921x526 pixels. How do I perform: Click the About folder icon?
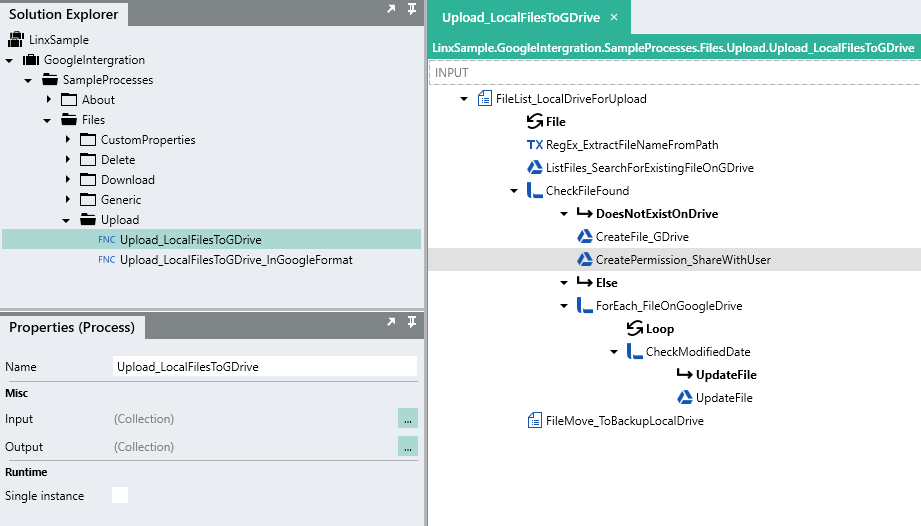click(69, 100)
